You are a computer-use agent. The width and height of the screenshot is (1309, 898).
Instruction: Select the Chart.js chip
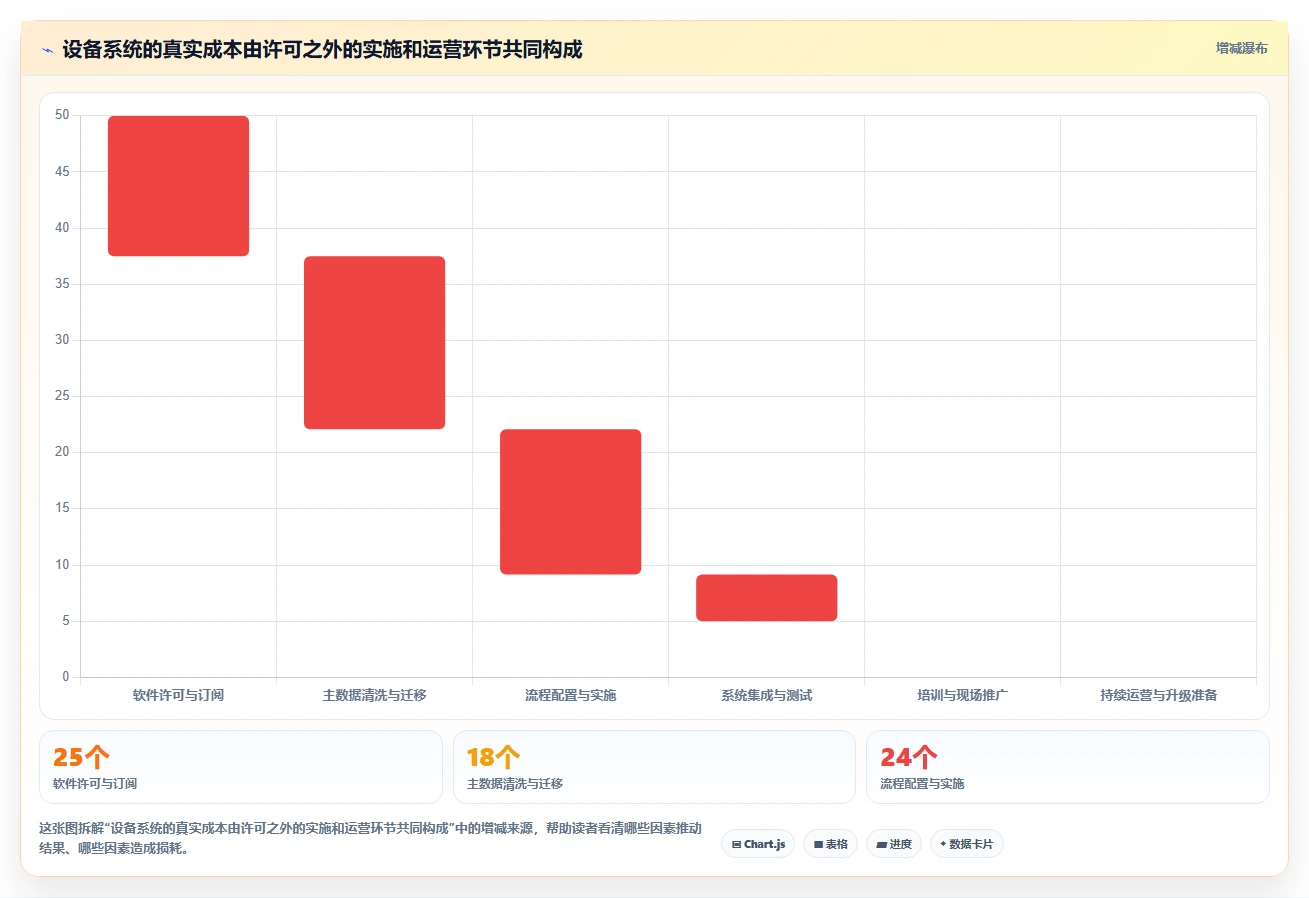758,844
